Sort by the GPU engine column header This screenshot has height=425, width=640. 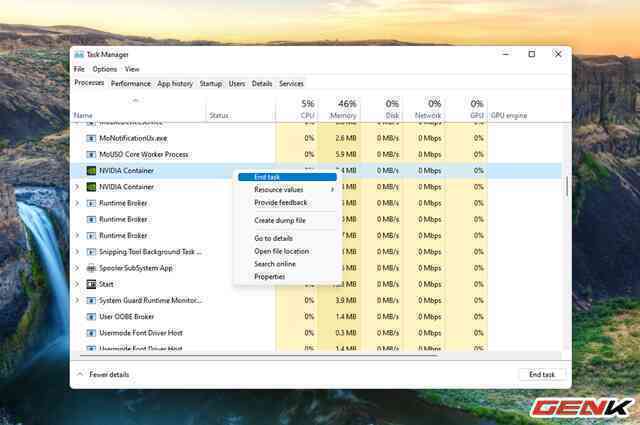pos(509,116)
